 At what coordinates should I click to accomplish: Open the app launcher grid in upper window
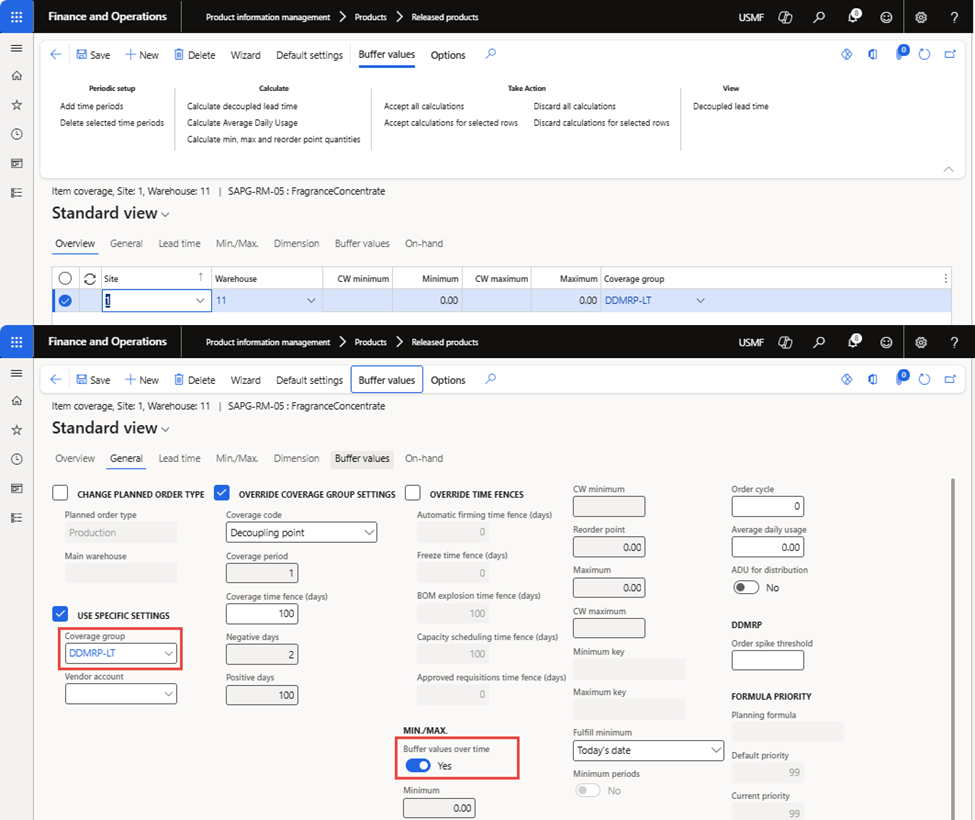coord(17,17)
